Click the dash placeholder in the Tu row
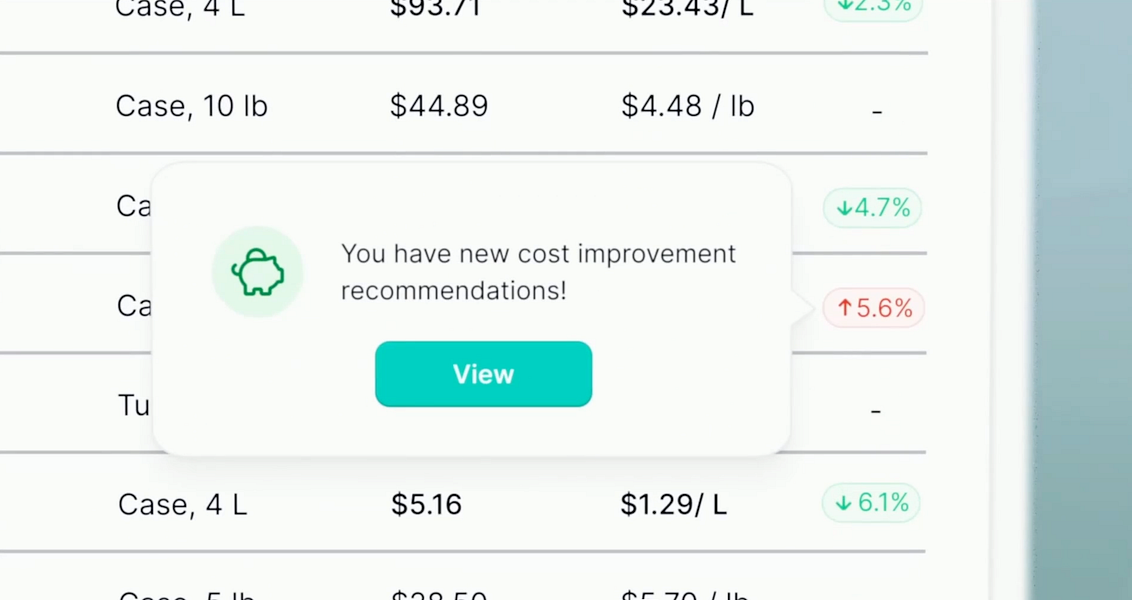1132x600 pixels. point(876,410)
